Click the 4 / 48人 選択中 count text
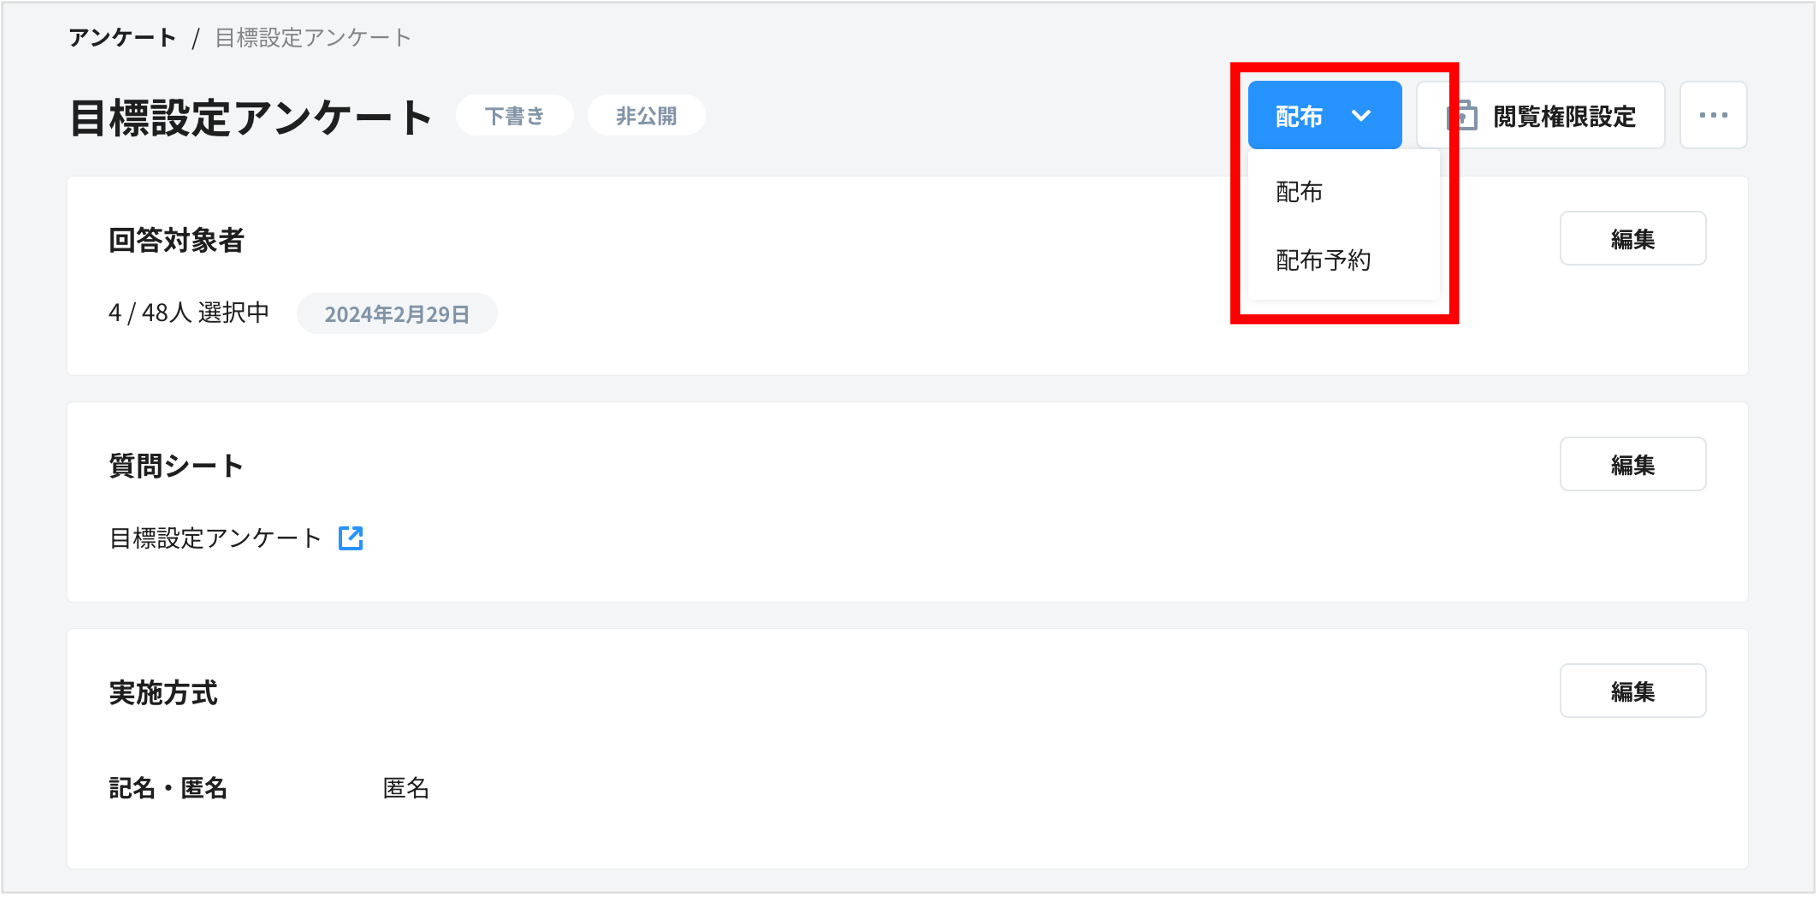 tap(189, 313)
